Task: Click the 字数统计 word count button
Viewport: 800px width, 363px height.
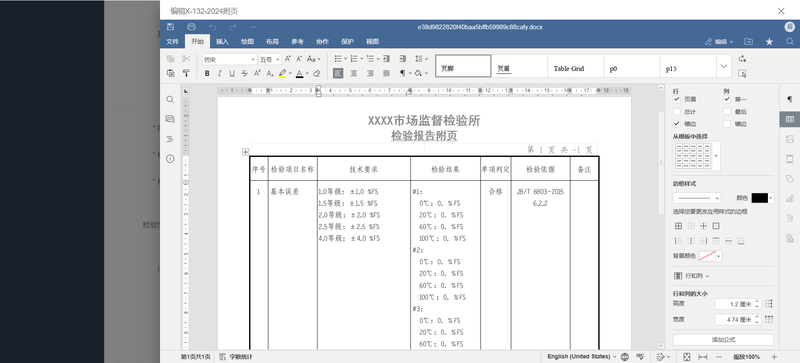Action: point(236,356)
